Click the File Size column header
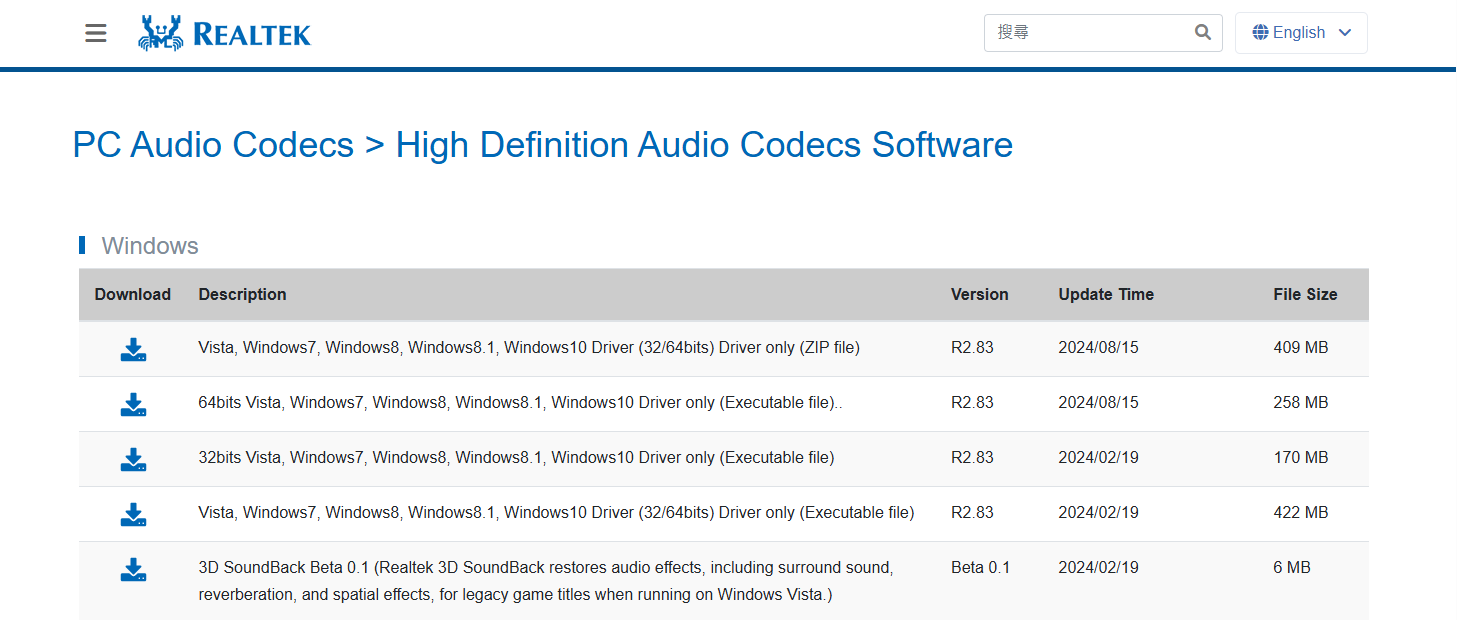Viewport: 1457px width, 620px height. point(1305,295)
